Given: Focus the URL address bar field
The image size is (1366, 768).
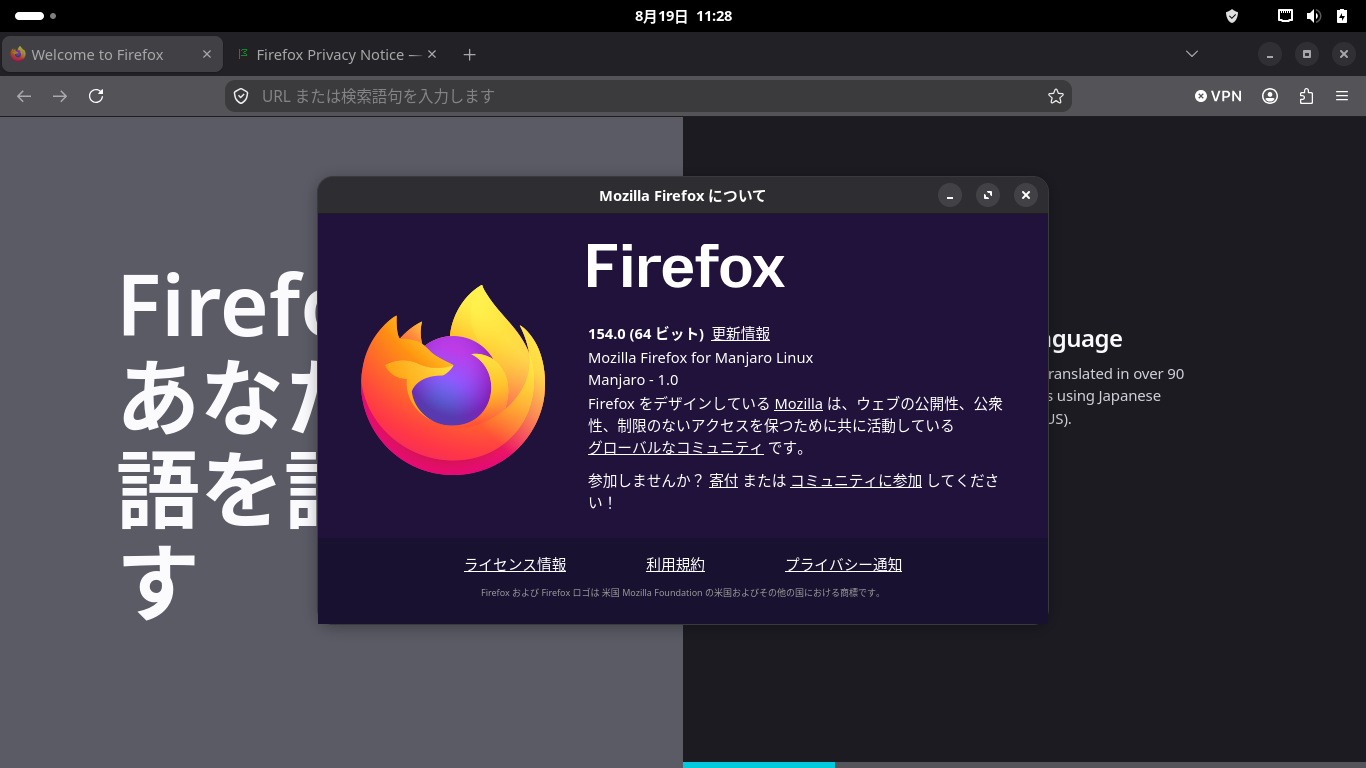Looking at the screenshot, I should (648, 96).
